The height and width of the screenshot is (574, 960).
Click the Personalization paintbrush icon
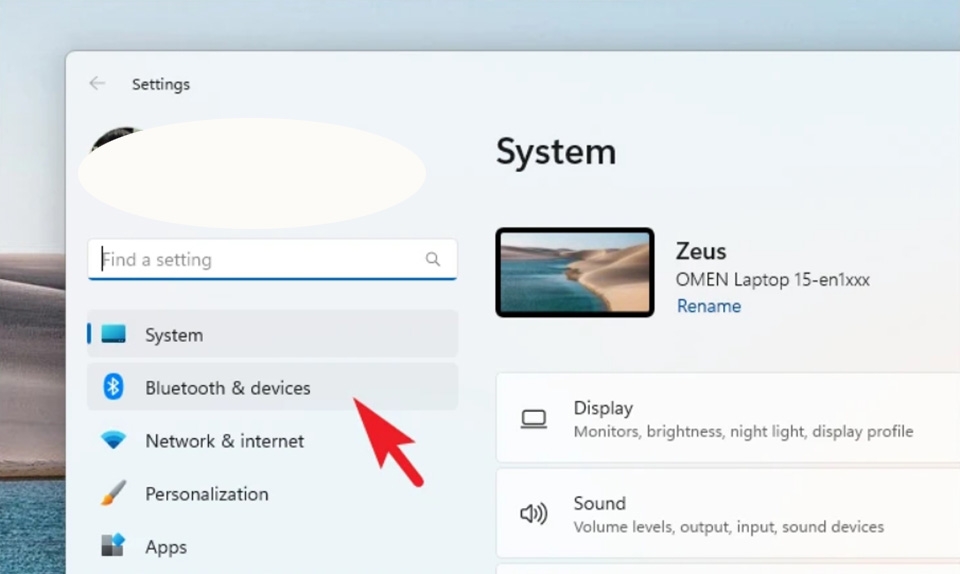pos(113,493)
